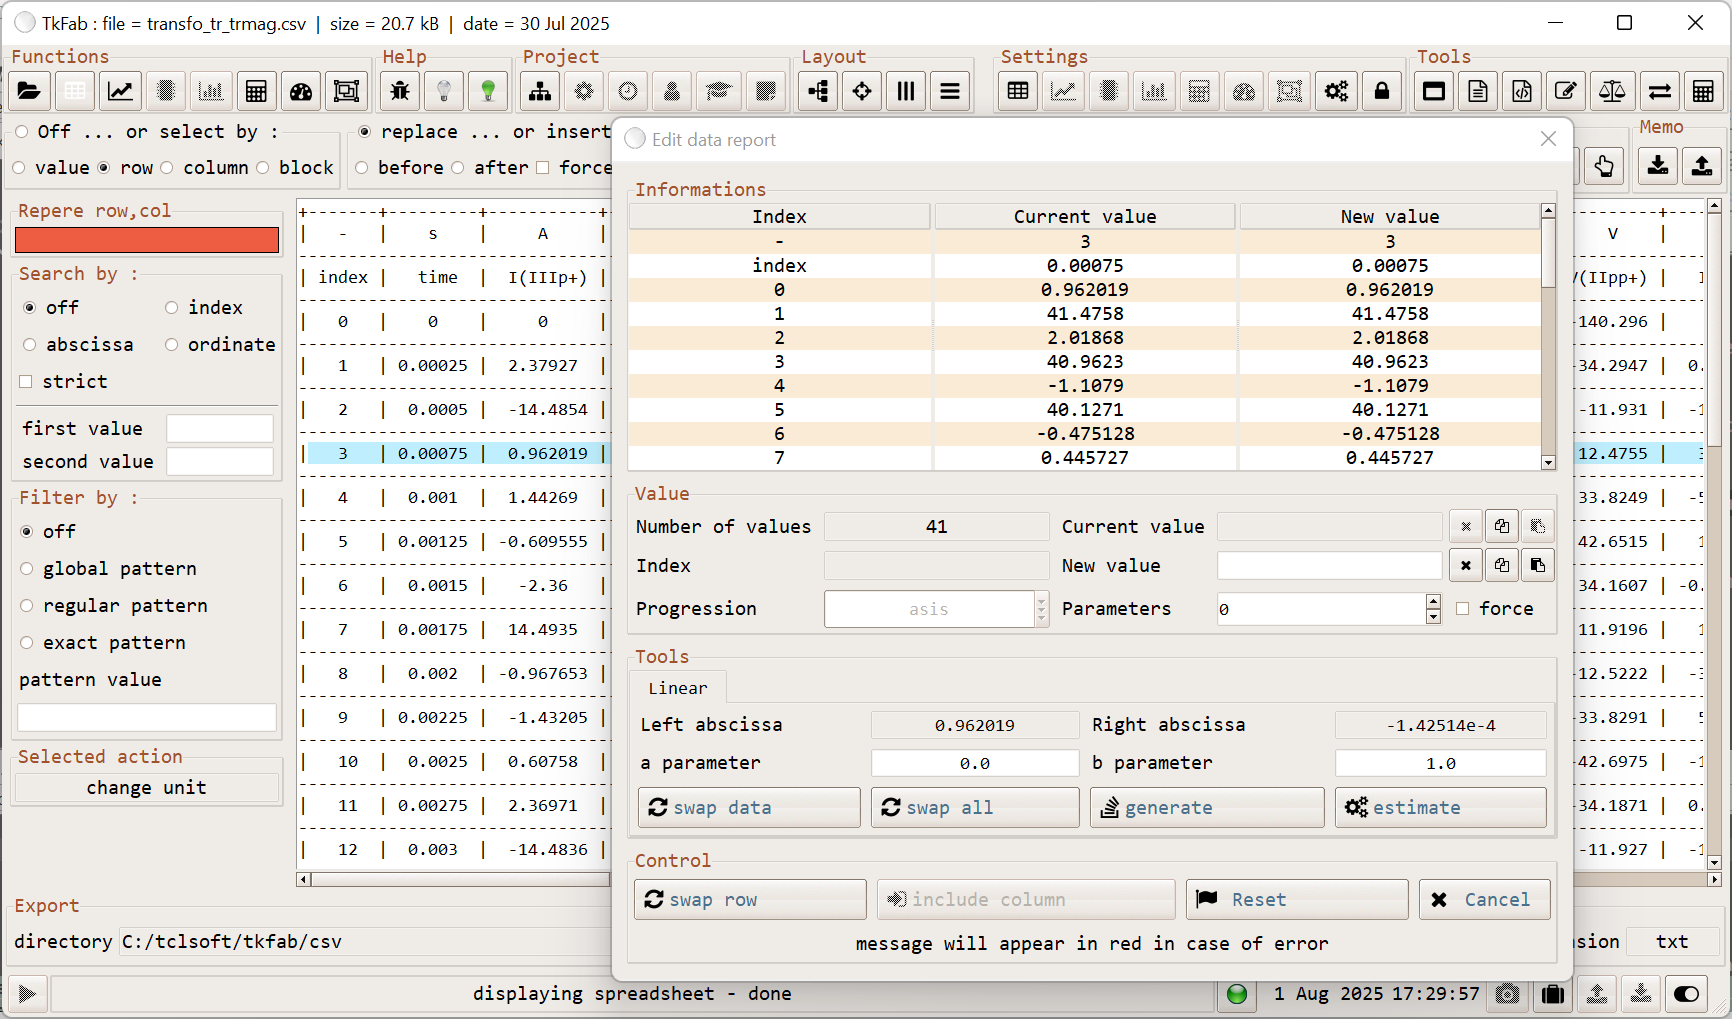Image resolution: width=1732 pixels, height=1019 pixels.
Task: Report a bug using the Help bug icon
Action: pyautogui.click(x=399, y=90)
